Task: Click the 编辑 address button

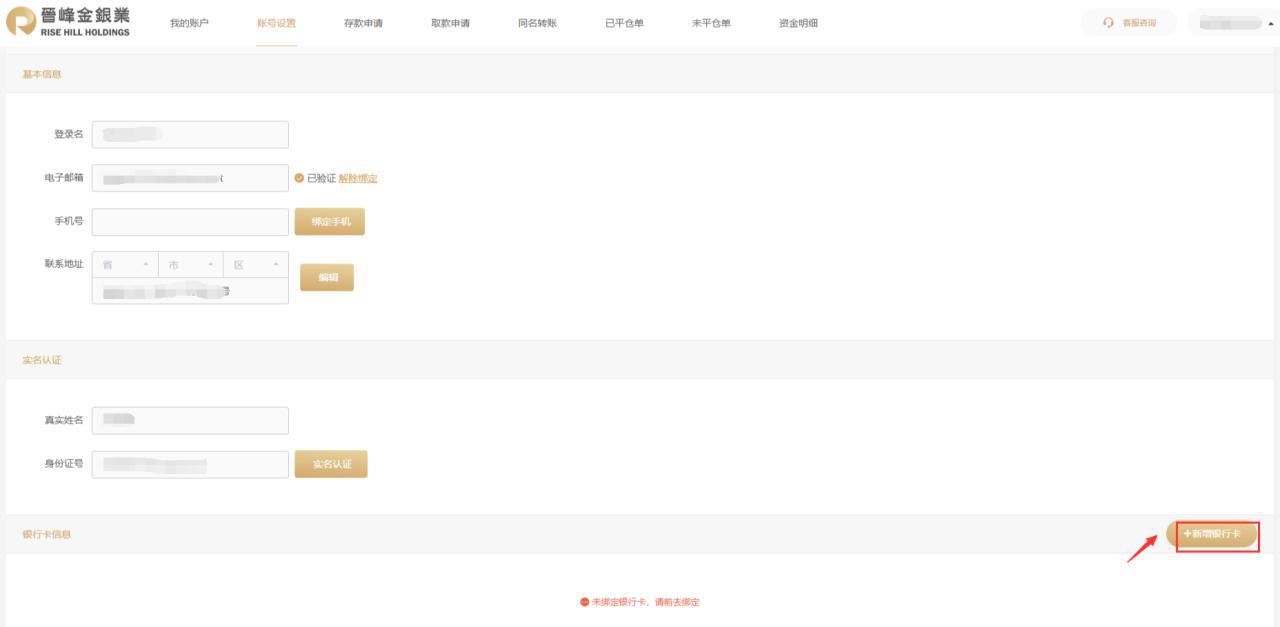Action: tap(327, 278)
